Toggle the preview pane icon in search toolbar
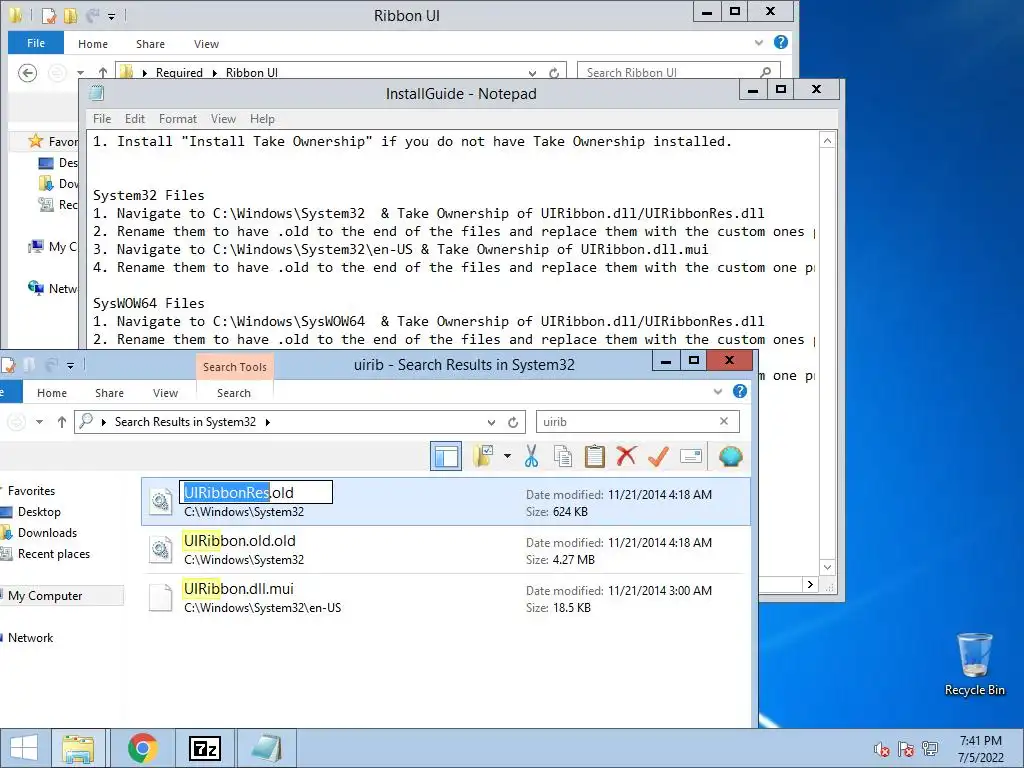Screen dimensions: 1024x768 click(446, 456)
